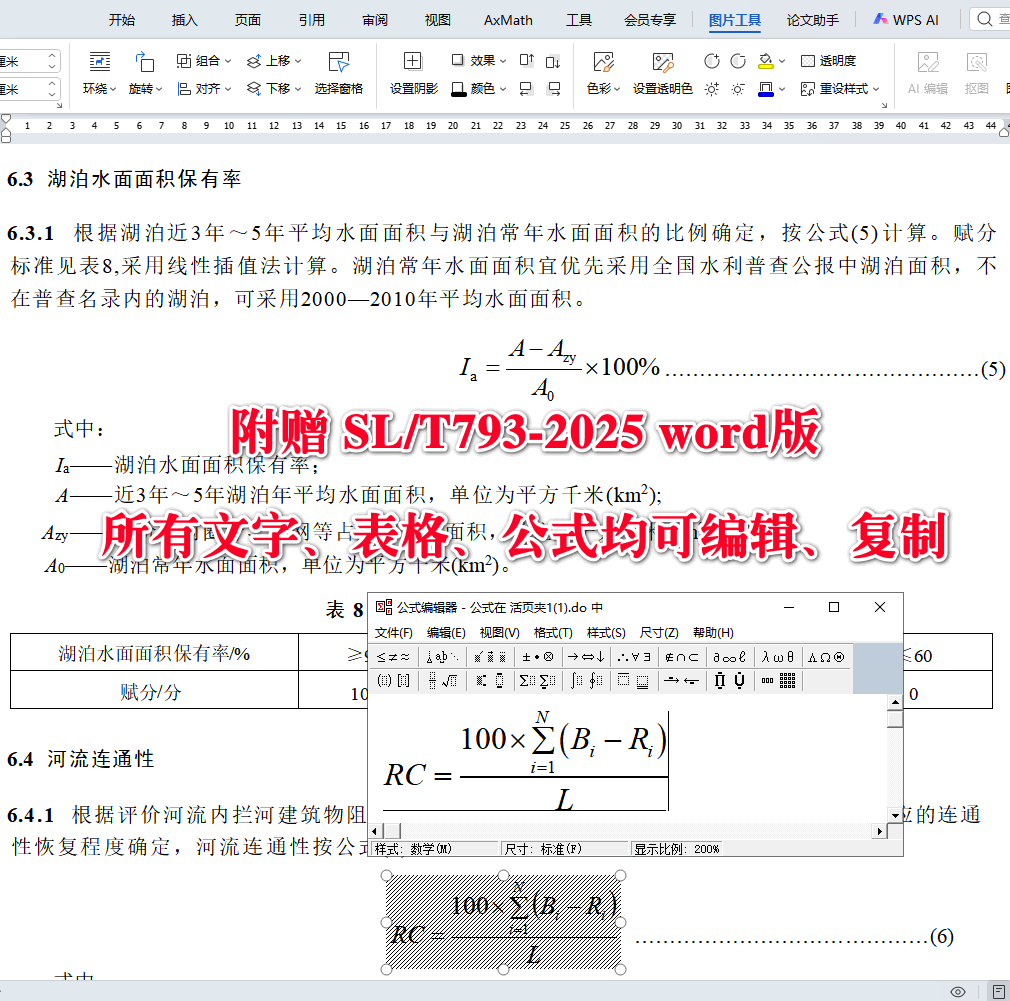Open 格式(T) menu in formula editor
The image size is (1010, 1001).
(553, 633)
